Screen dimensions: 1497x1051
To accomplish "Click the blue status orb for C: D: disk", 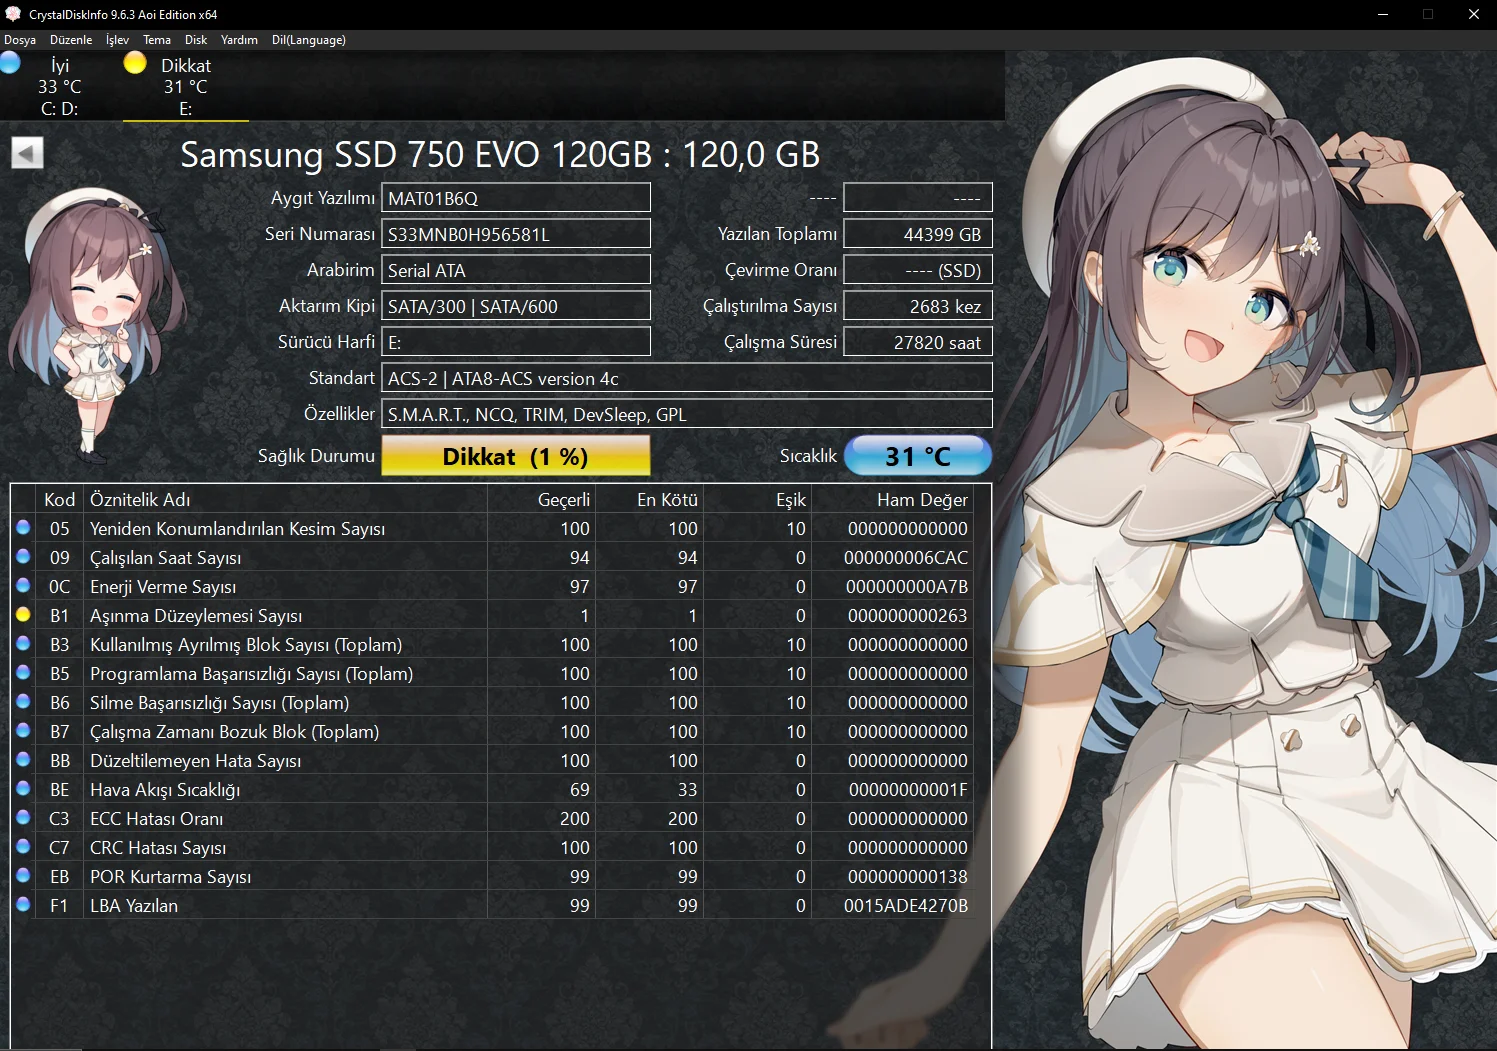I will 10,63.
